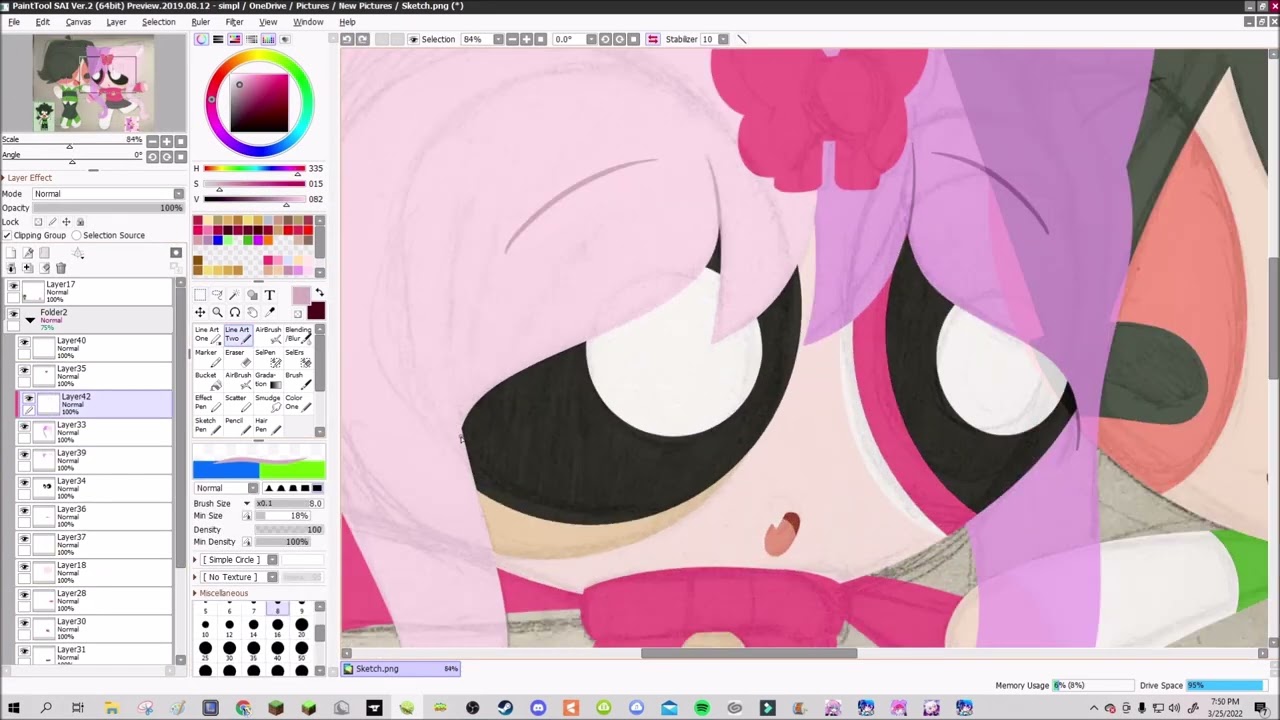Select the Effect Pen tool

pyautogui.click(x=207, y=402)
